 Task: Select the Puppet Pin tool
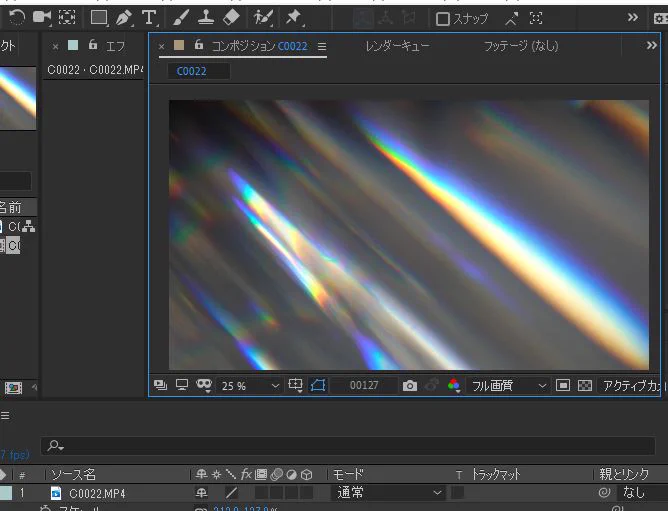[x=294, y=18]
